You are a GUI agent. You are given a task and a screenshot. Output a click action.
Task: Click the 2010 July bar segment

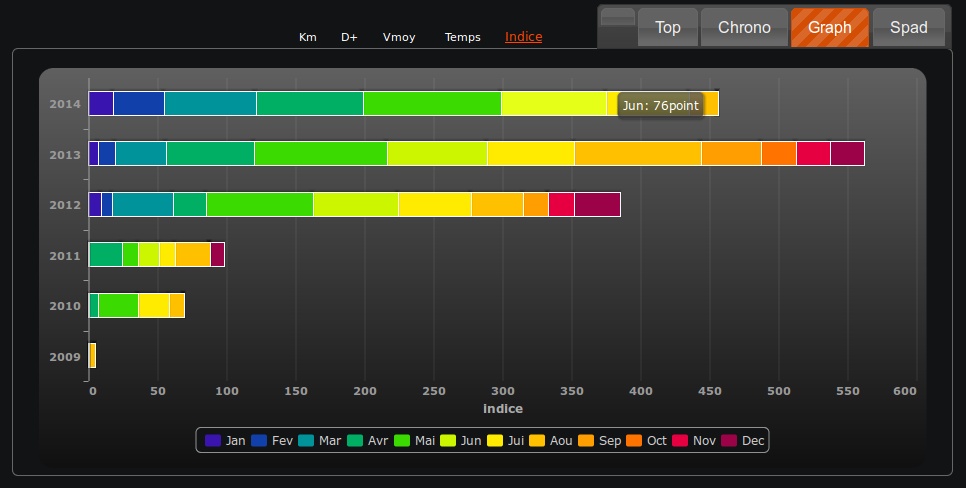coord(154,306)
